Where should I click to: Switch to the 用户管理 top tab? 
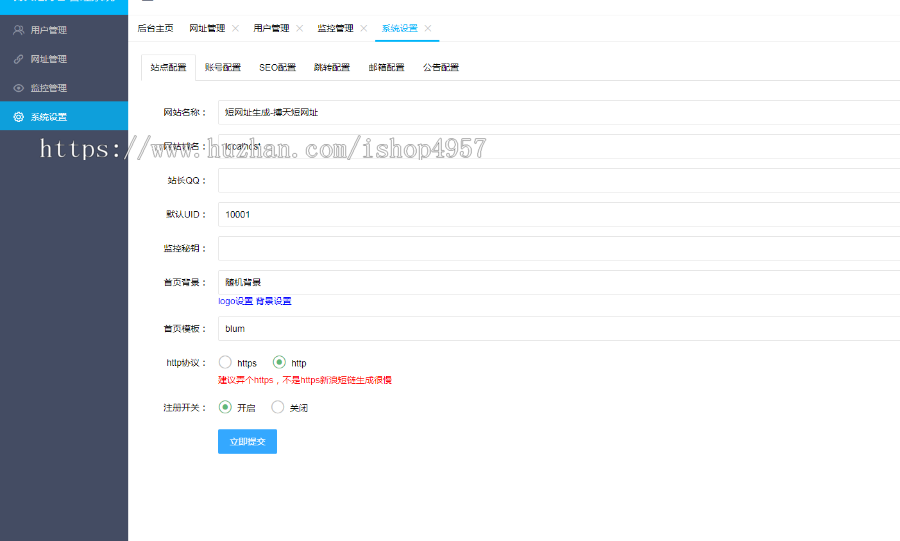(x=271, y=28)
